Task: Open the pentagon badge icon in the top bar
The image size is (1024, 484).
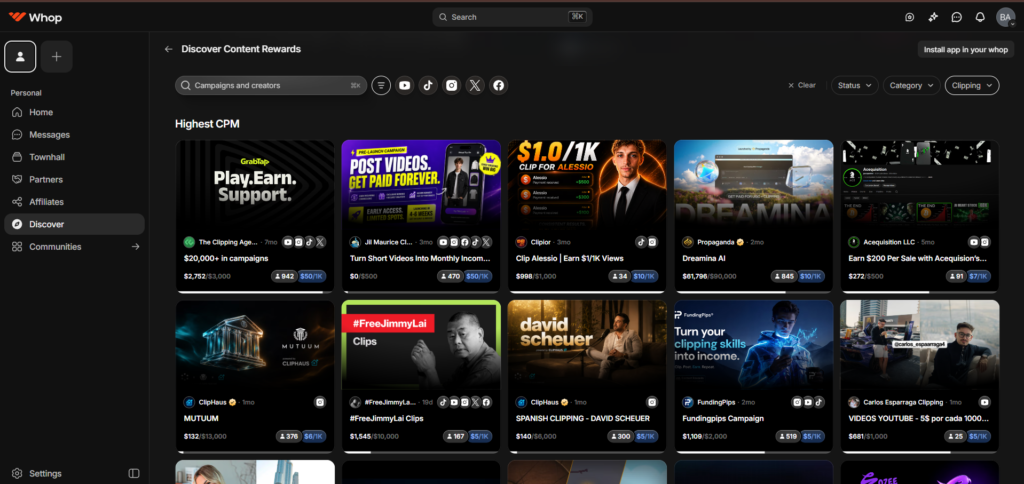Action: click(910, 17)
